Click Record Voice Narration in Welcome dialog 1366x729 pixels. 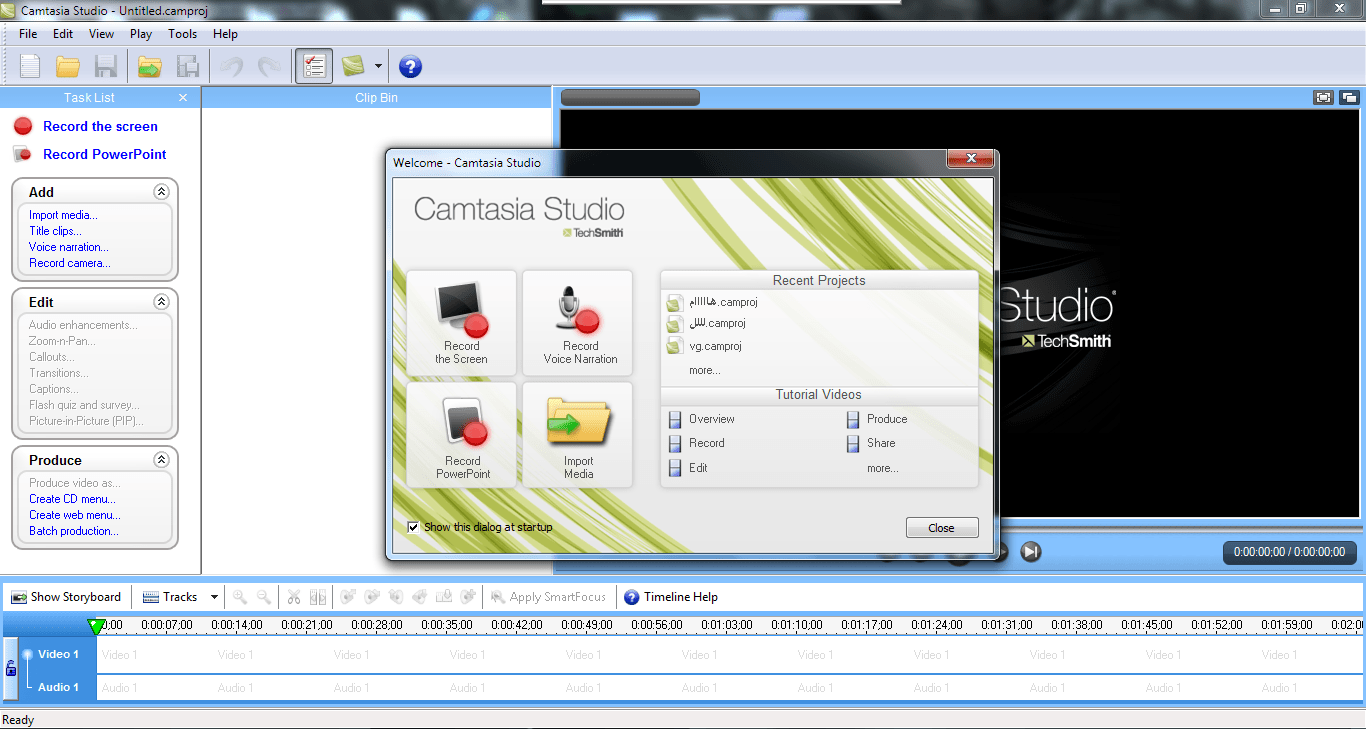click(578, 322)
